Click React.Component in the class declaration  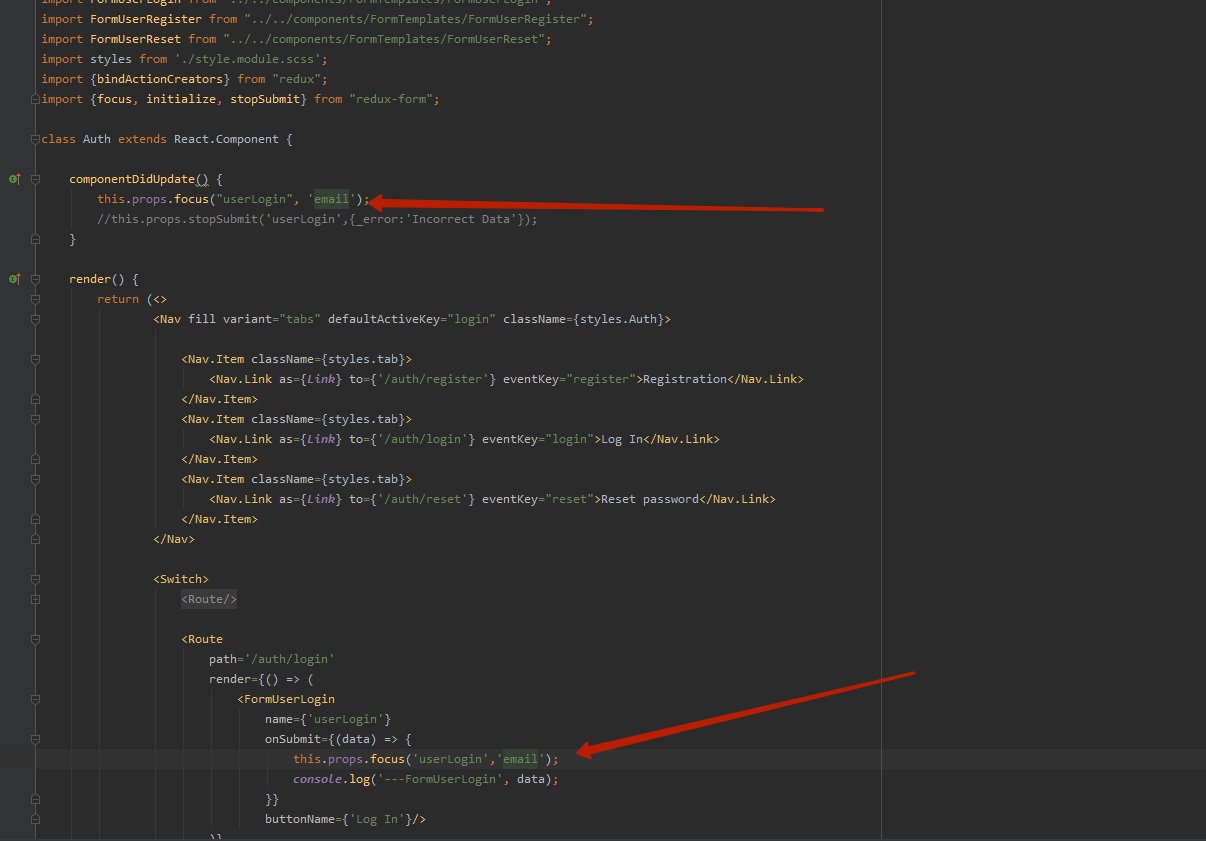(x=226, y=139)
